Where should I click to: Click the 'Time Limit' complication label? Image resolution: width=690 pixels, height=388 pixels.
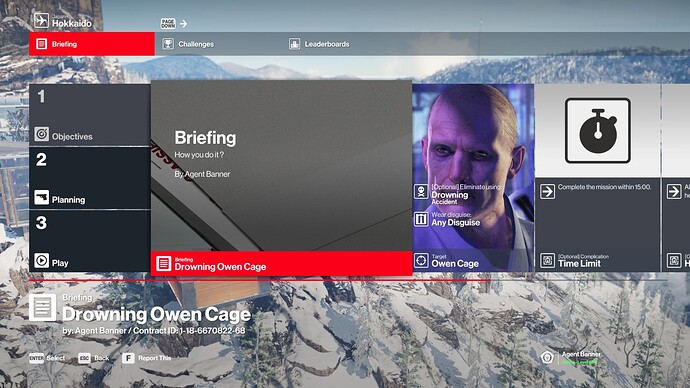coord(579,263)
